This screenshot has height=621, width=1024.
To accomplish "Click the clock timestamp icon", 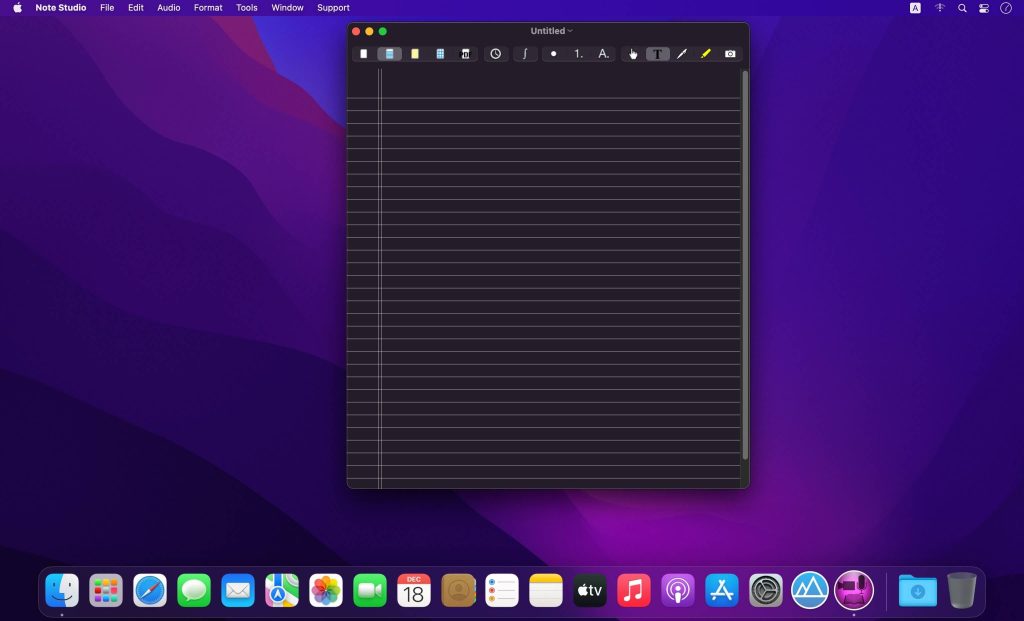I will [x=495, y=54].
